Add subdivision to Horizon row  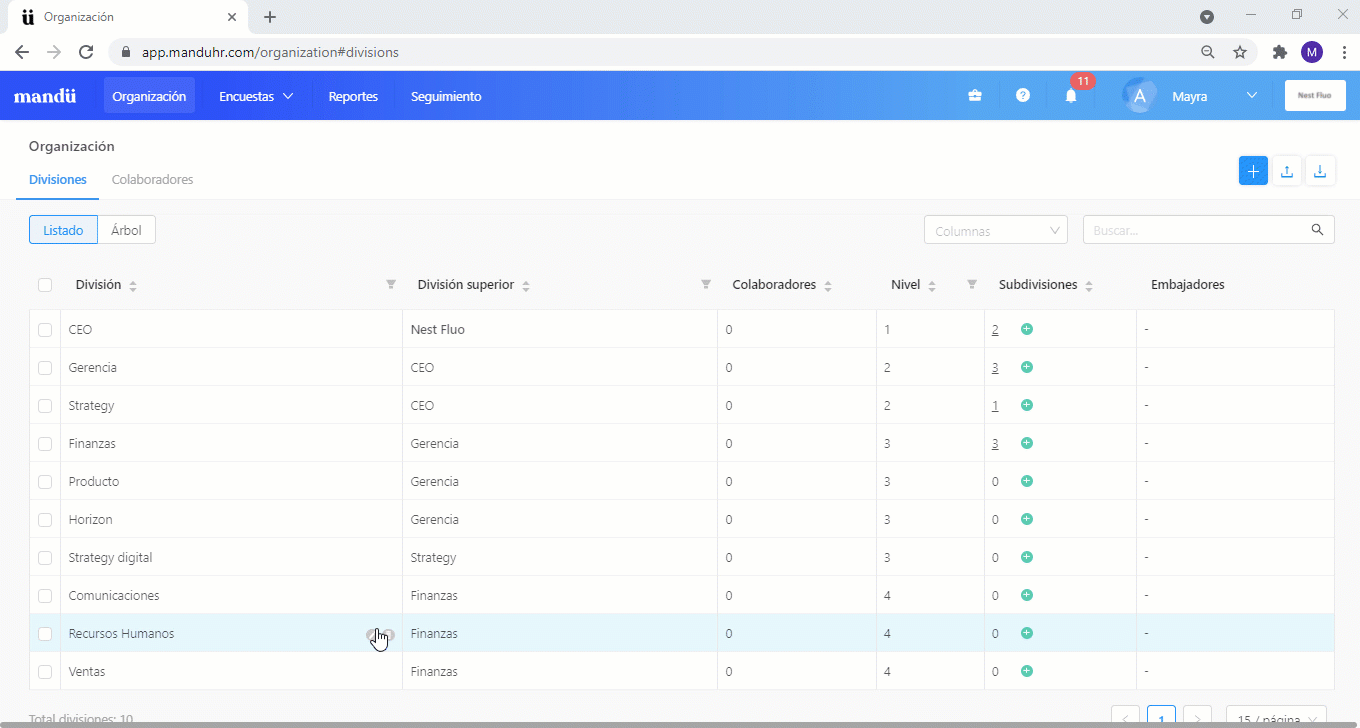pyautogui.click(x=1027, y=519)
